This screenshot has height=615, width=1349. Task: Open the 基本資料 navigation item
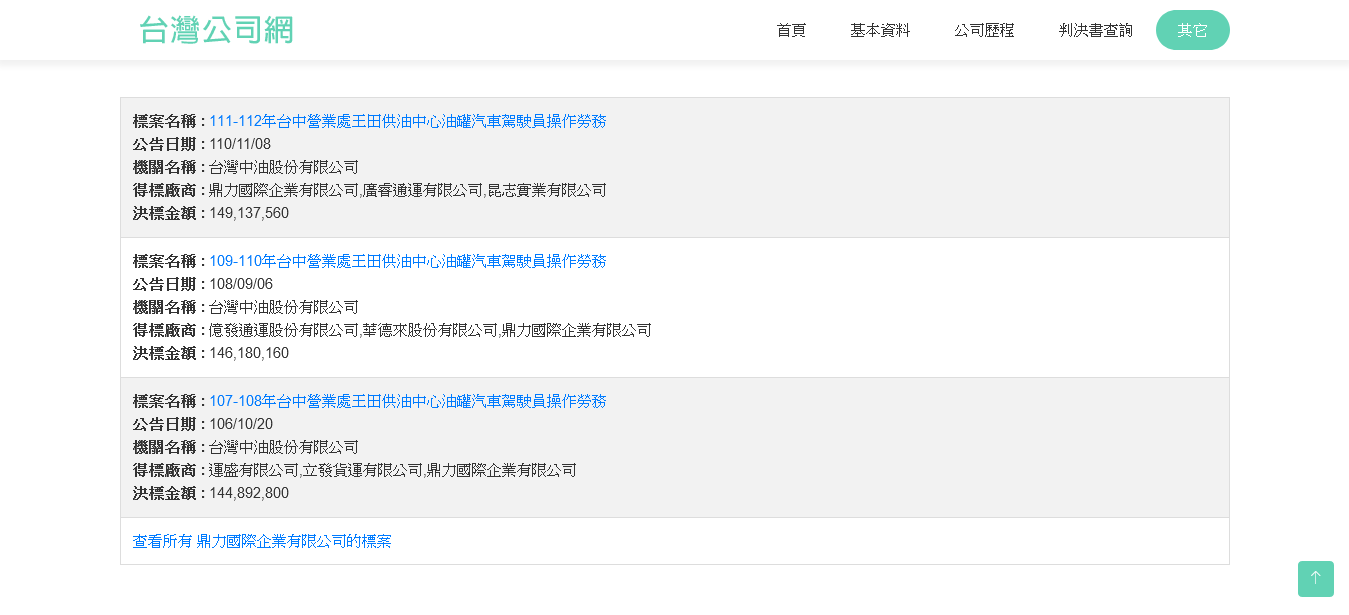coord(880,30)
